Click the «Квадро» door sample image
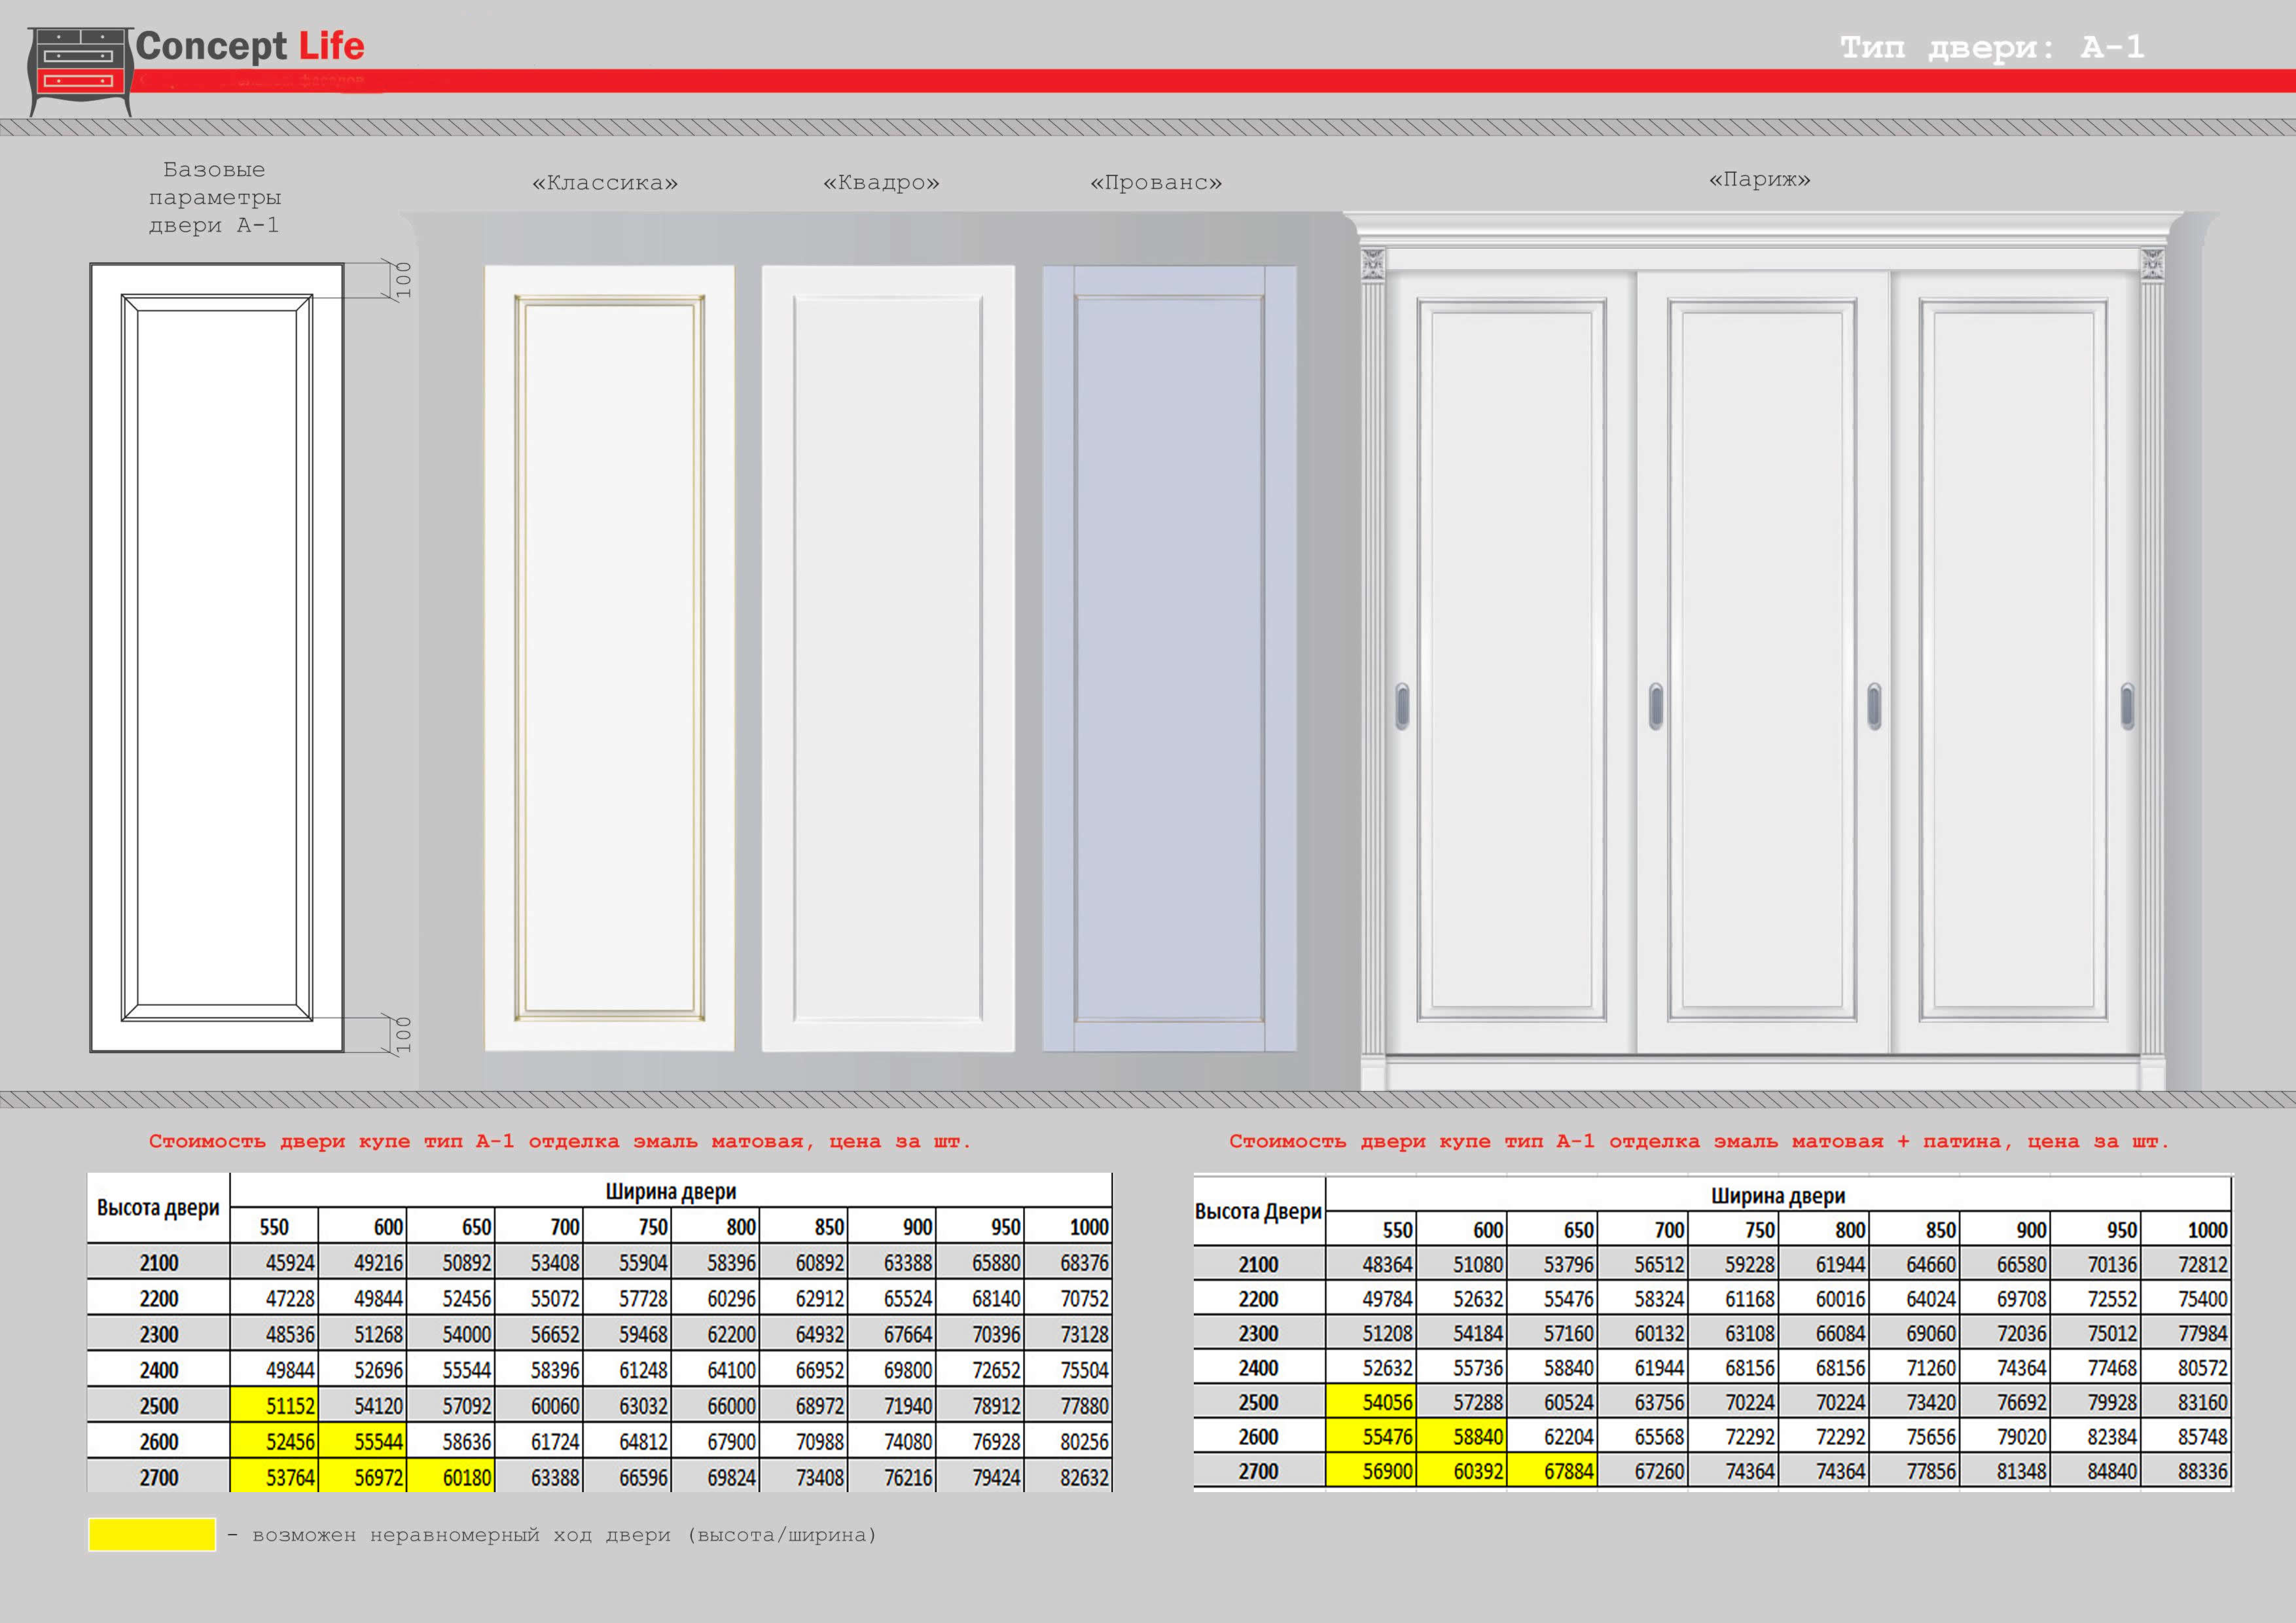Image resolution: width=2296 pixels, height=1623 pixels. click(x=888, y=657)
